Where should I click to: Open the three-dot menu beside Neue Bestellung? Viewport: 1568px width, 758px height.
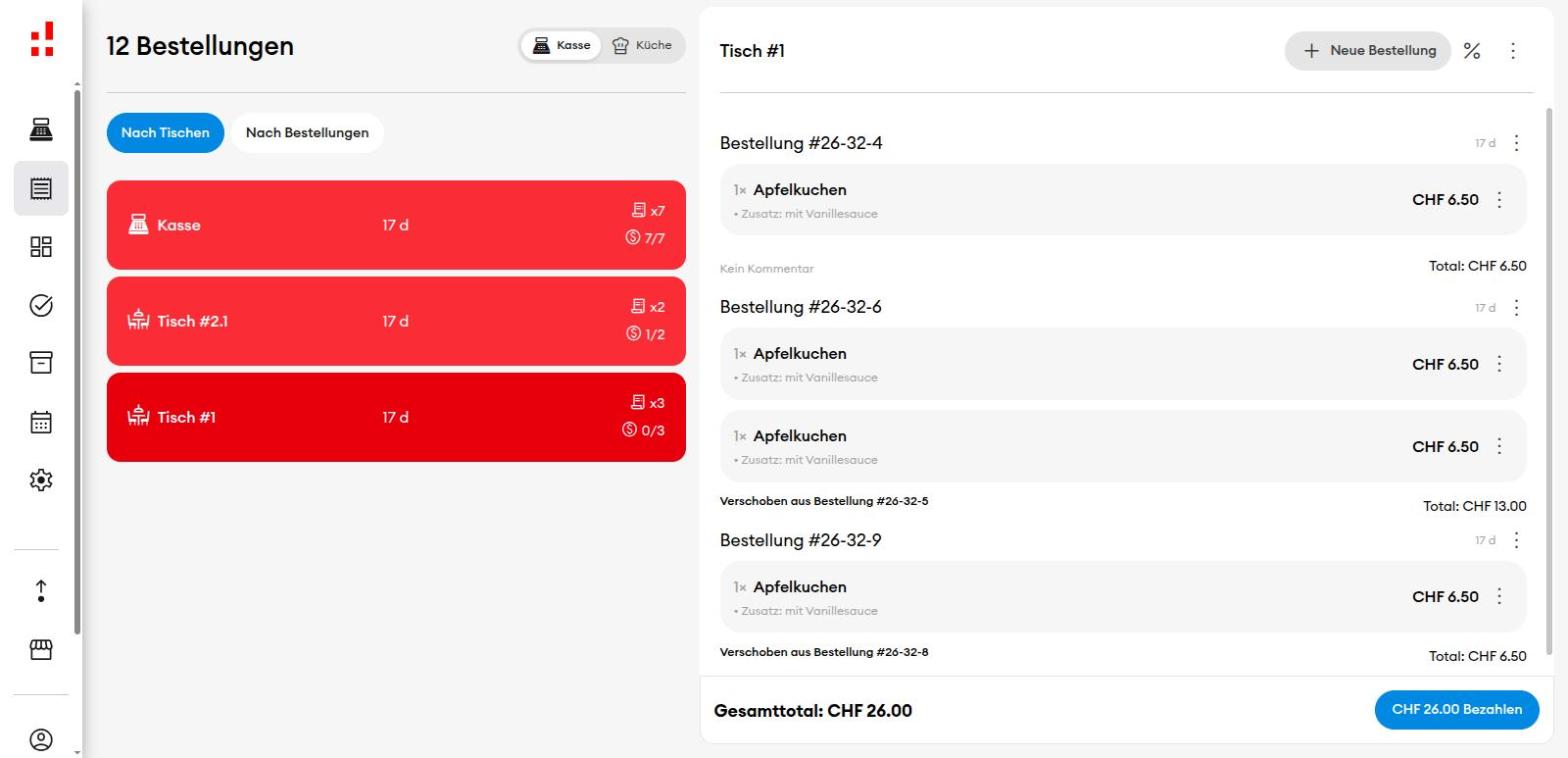pyautogui.click(x=1512, y=51)
